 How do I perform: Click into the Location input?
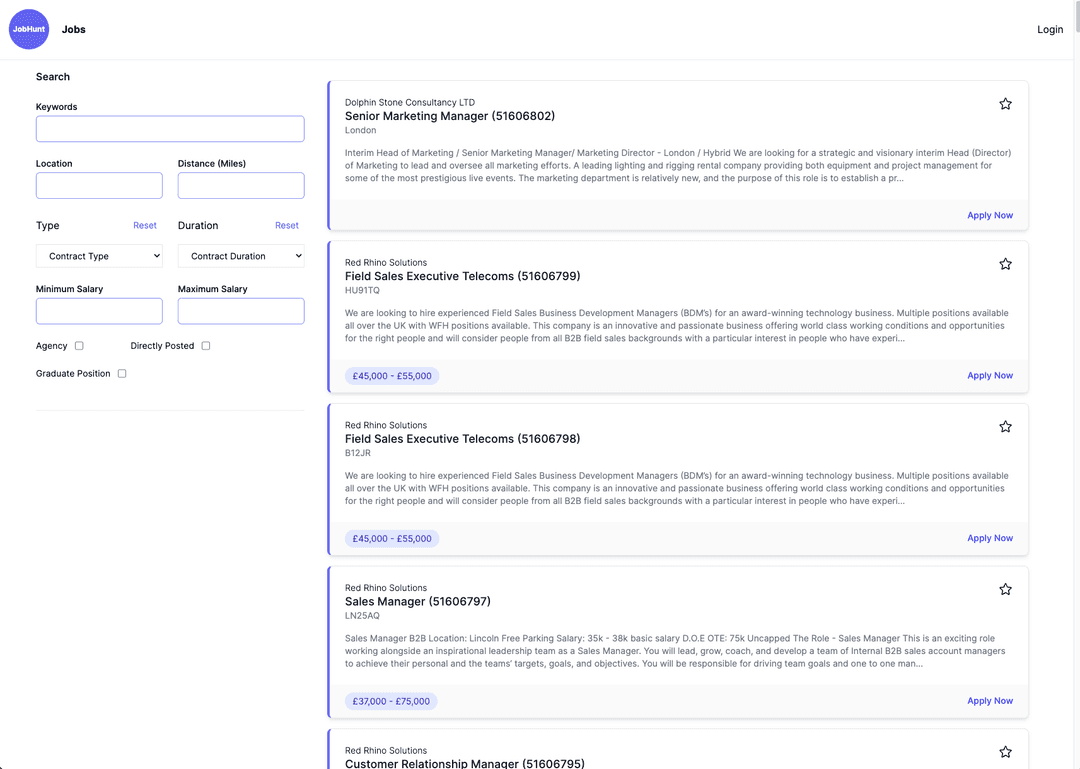coord(99,185)
